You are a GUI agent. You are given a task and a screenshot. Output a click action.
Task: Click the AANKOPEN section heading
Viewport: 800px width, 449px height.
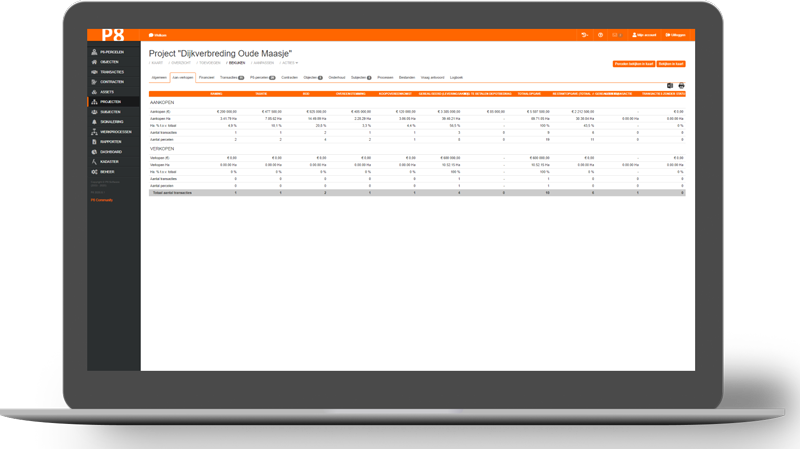tap(162, 103)
